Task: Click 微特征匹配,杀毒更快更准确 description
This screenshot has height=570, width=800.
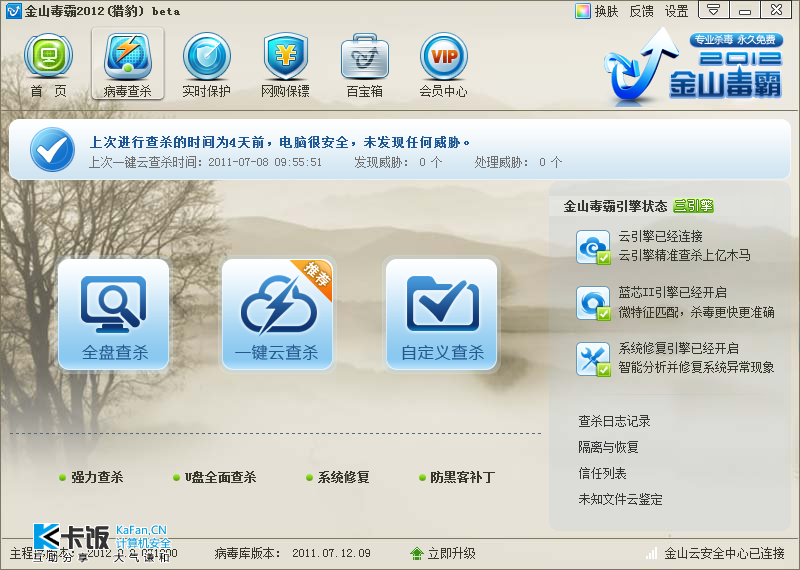Action: pos(696,312)
